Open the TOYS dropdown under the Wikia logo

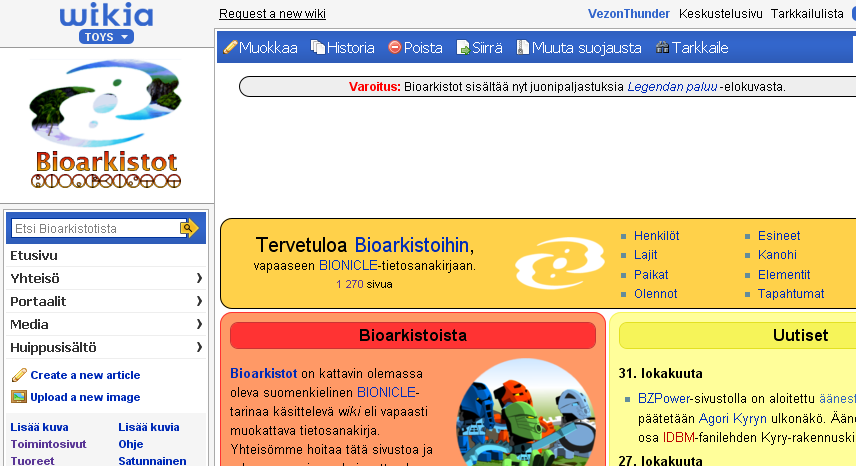106,37
